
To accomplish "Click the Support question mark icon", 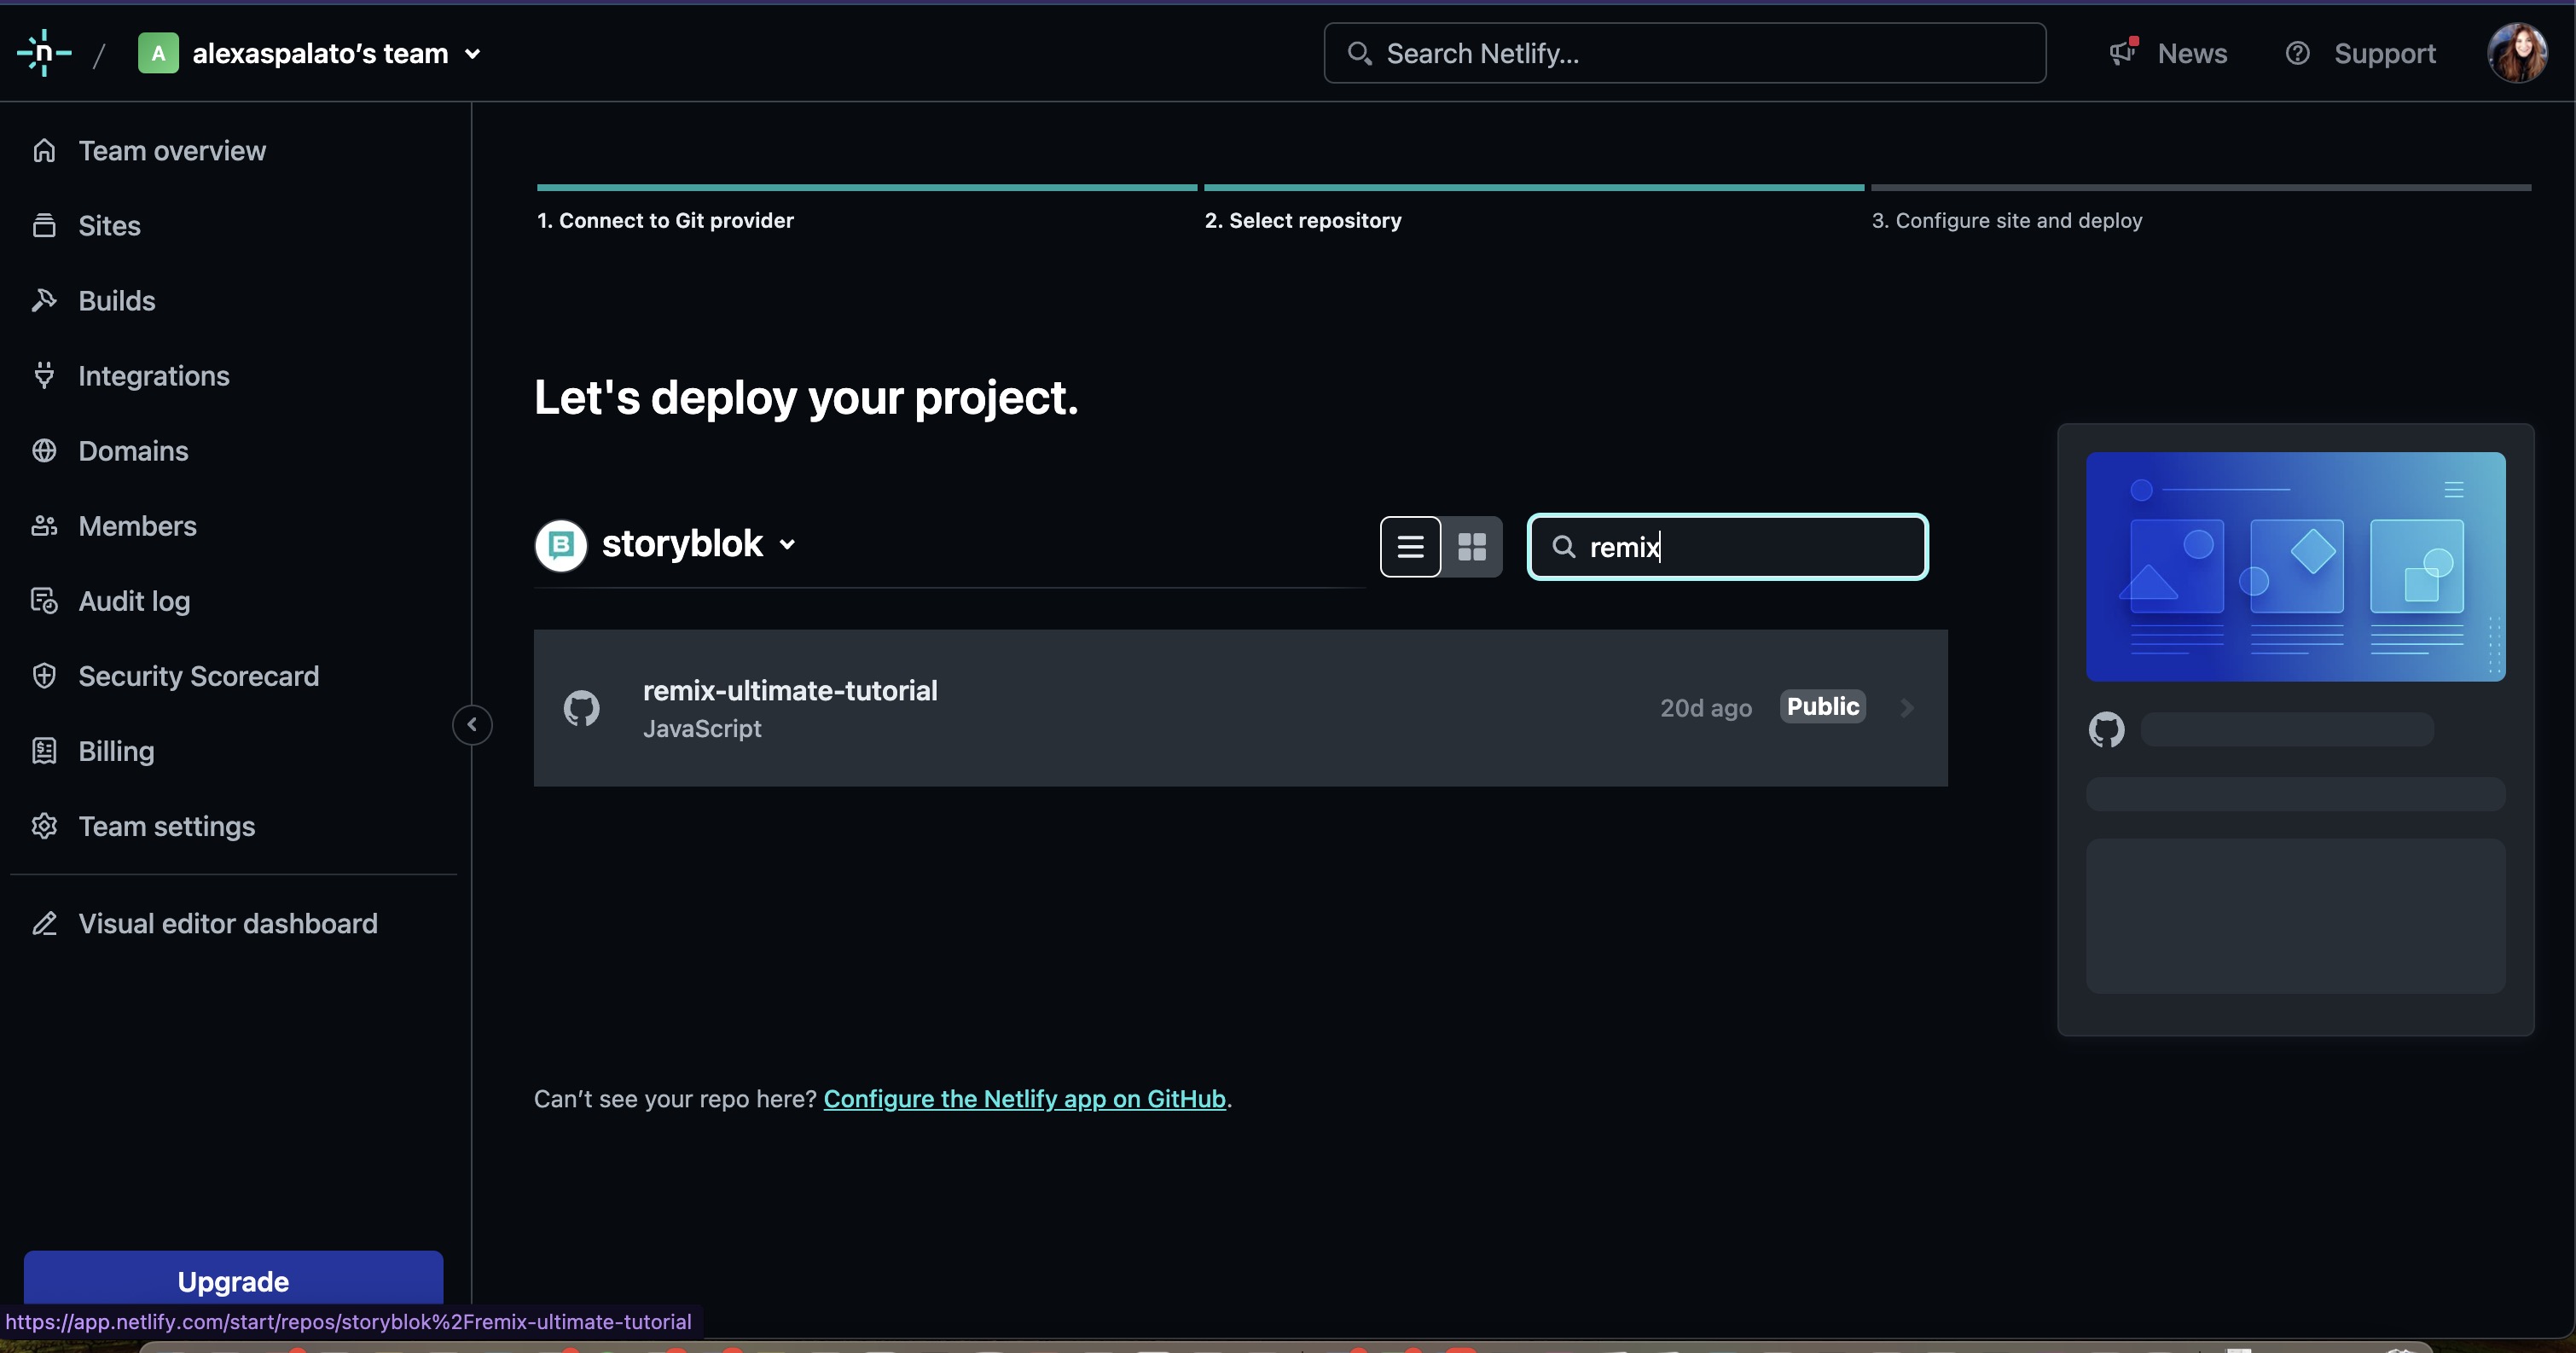I will tap(2297, 53).
